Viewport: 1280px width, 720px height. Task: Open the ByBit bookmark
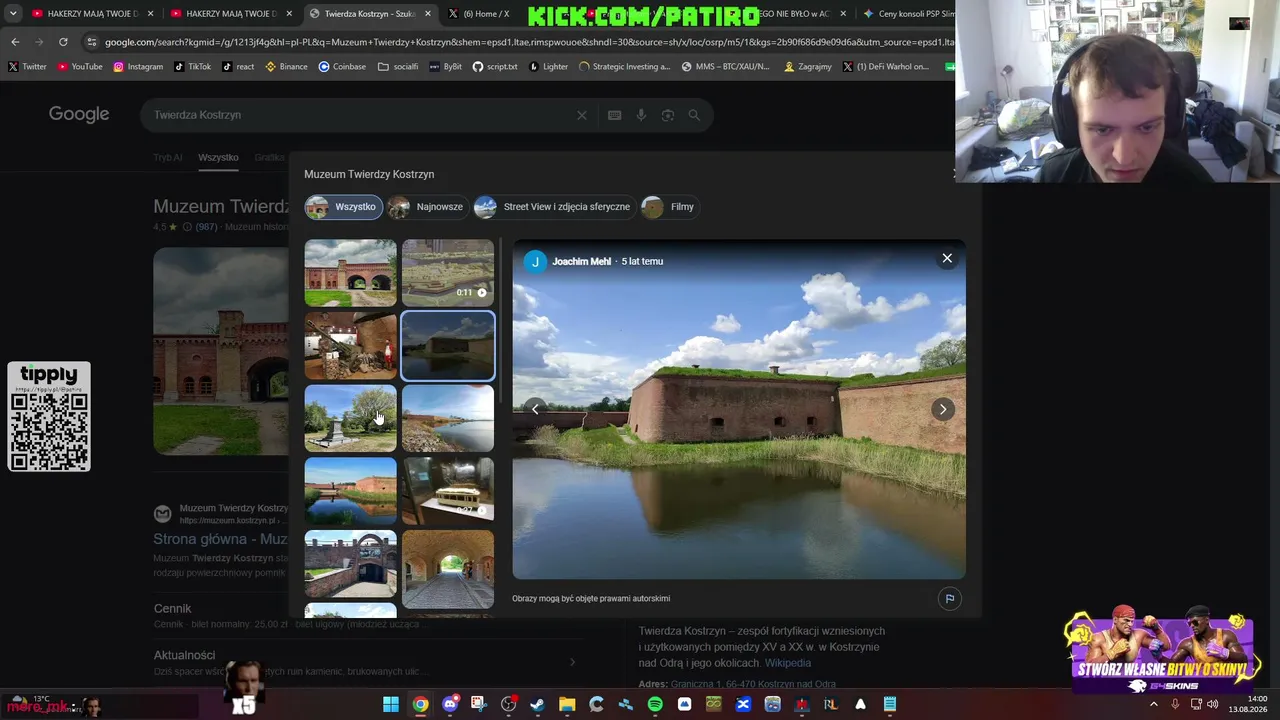[x=445, y=67]
